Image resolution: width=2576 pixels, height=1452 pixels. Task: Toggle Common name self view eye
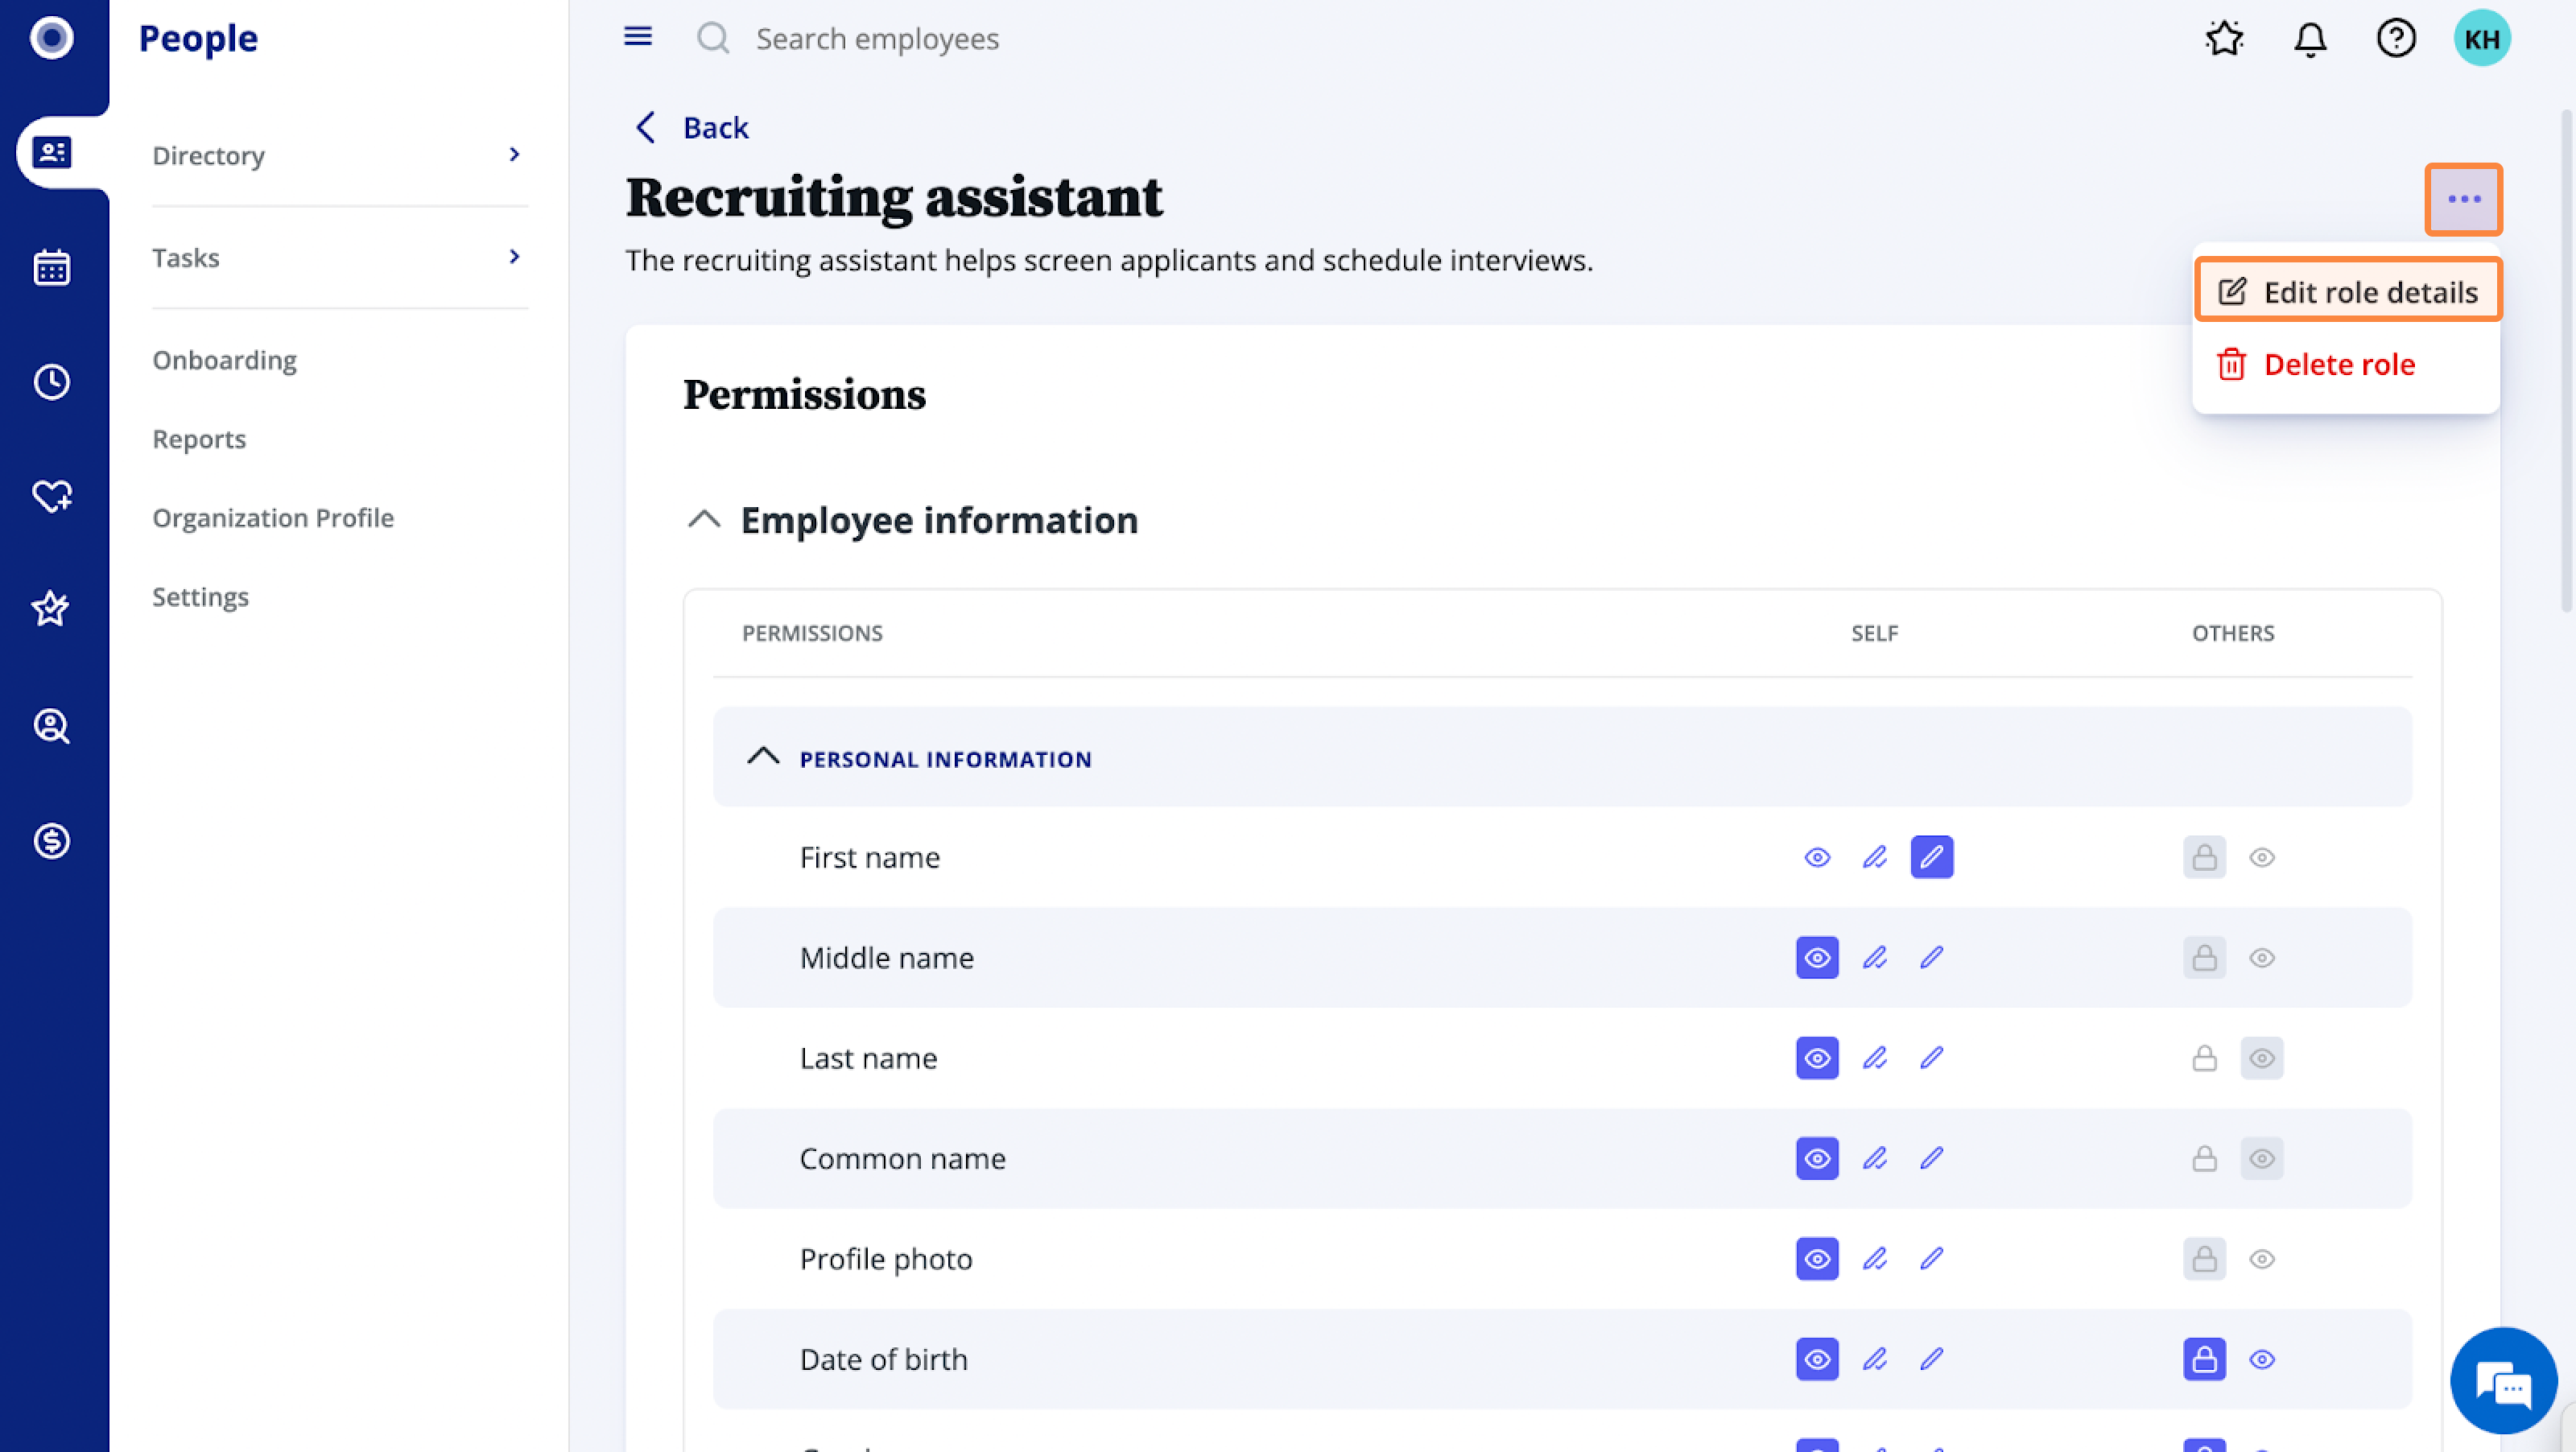point(1817,1158)
